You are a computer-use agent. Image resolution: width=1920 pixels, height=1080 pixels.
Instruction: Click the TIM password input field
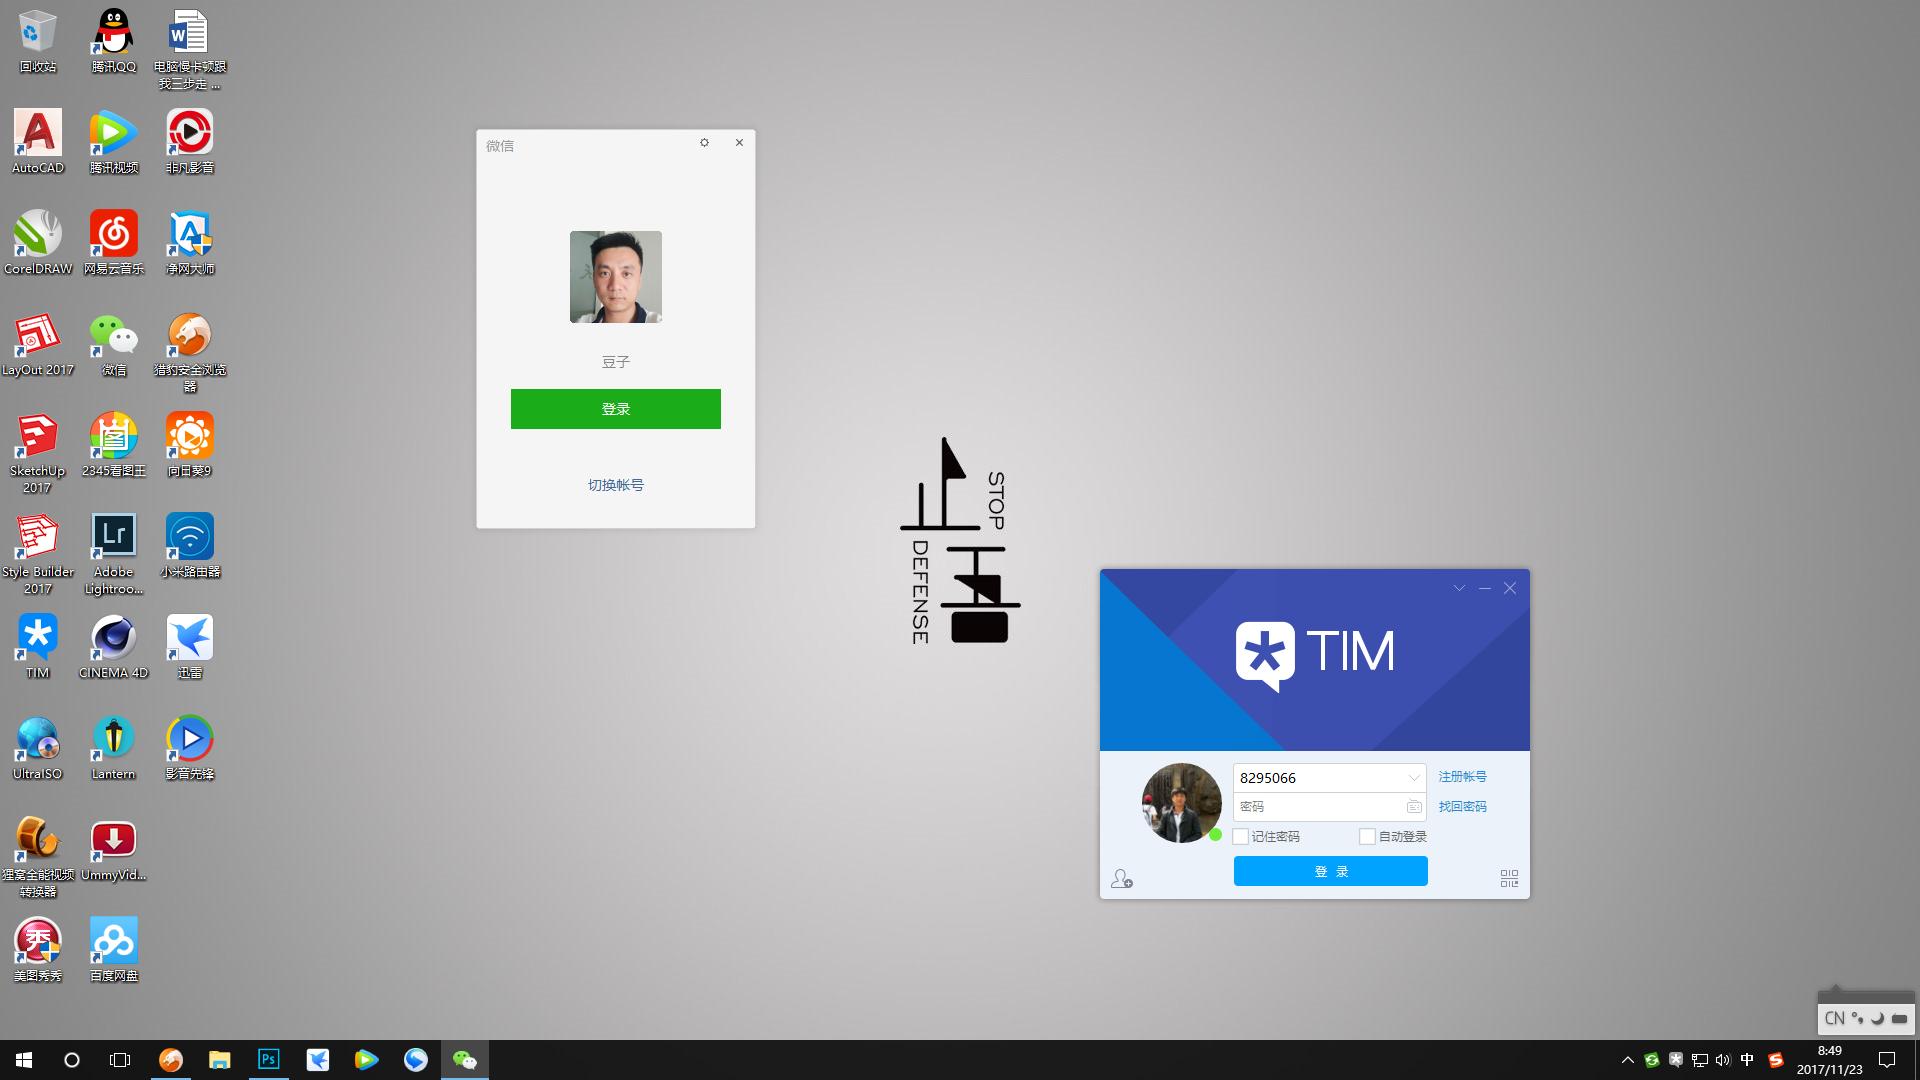(x=1315, y=806)
